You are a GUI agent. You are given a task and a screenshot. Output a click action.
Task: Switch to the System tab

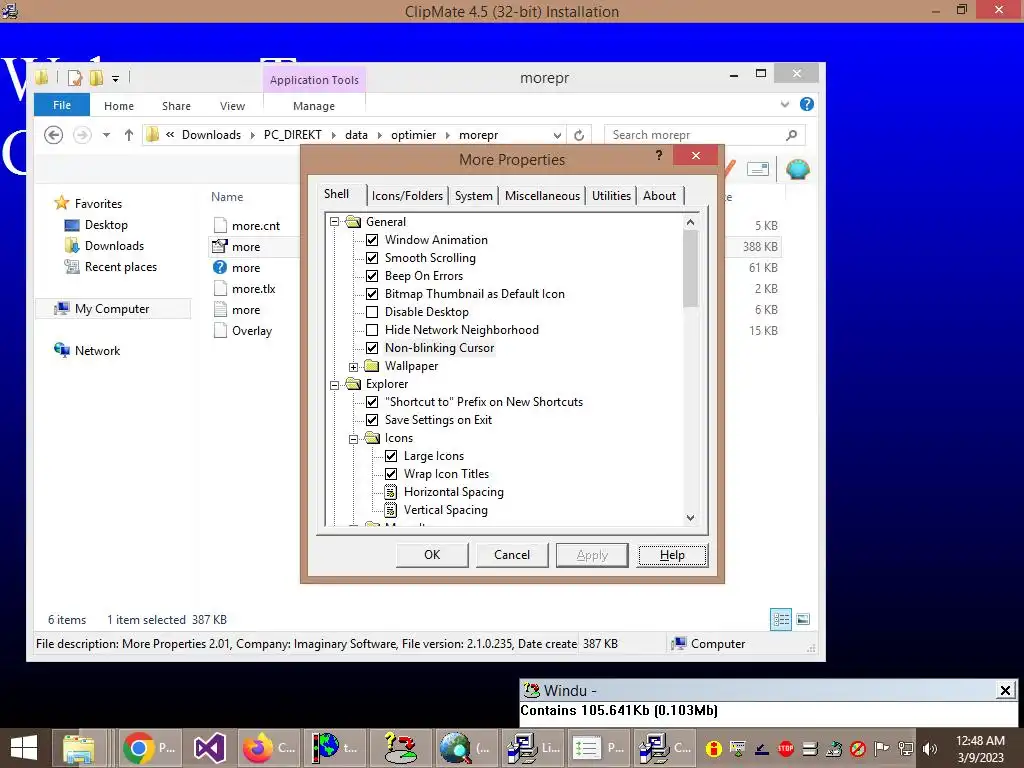(473, 196)
